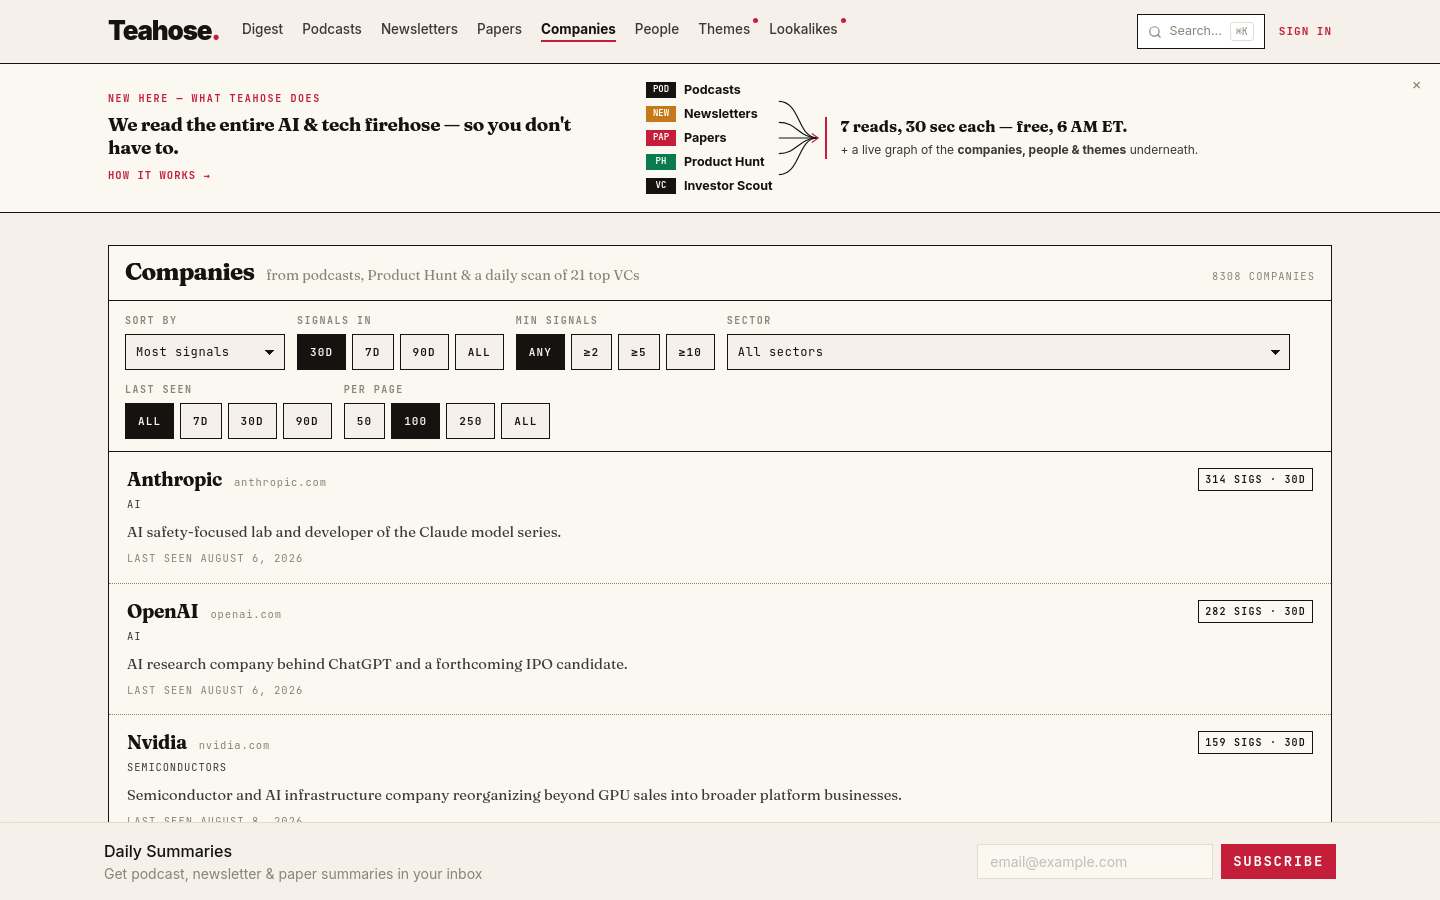Screen dimensions: 1440x900
Task: Set Last Seen to 30D
Action: [252, 421]
